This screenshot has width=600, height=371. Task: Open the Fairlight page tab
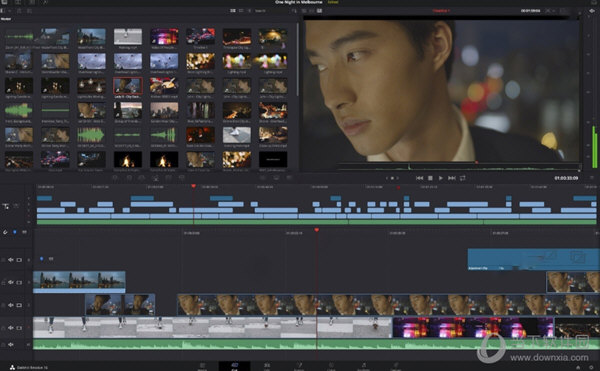click(x=364, y=366)
